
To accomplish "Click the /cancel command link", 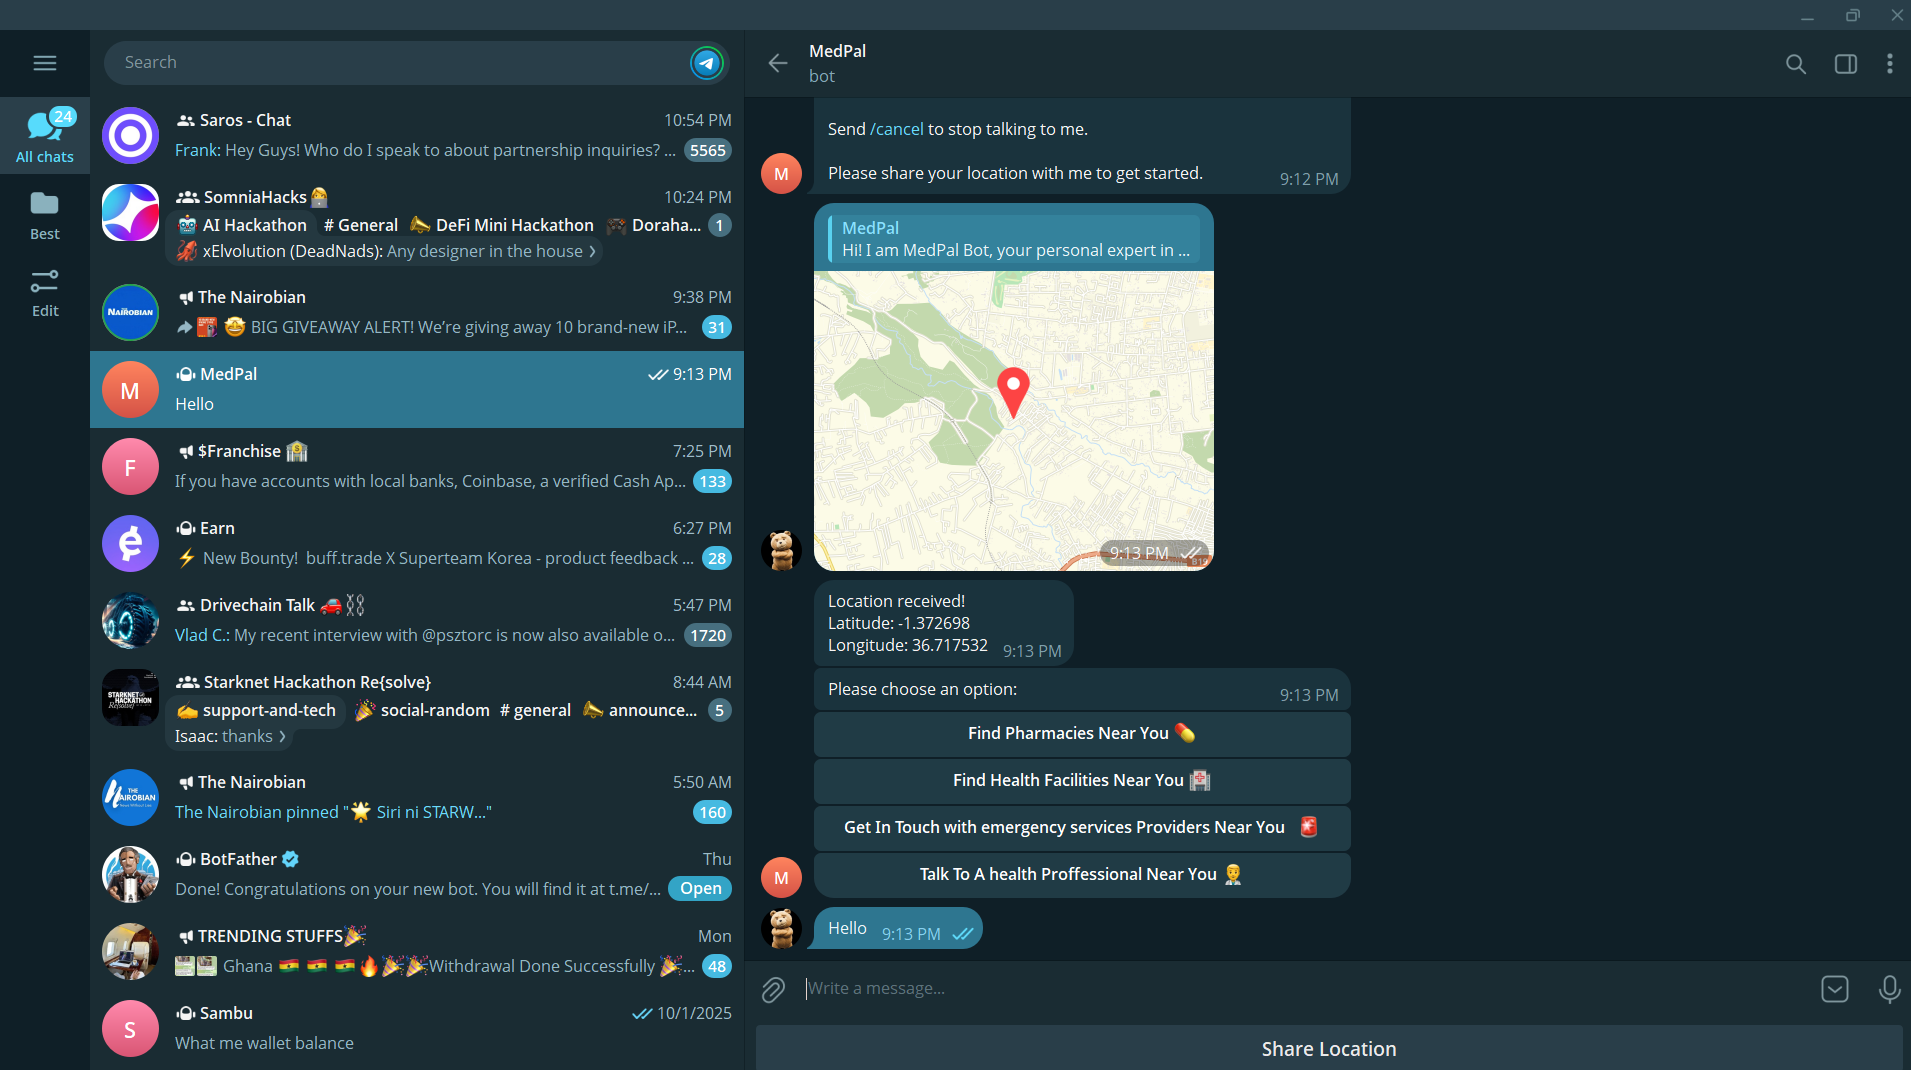I will pos(897,129).
